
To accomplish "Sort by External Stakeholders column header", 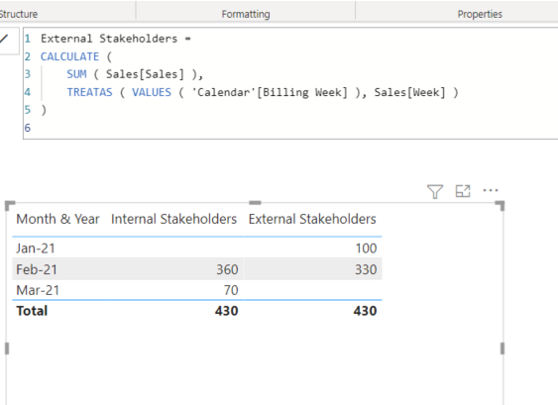I will click(x=312, y=219).
